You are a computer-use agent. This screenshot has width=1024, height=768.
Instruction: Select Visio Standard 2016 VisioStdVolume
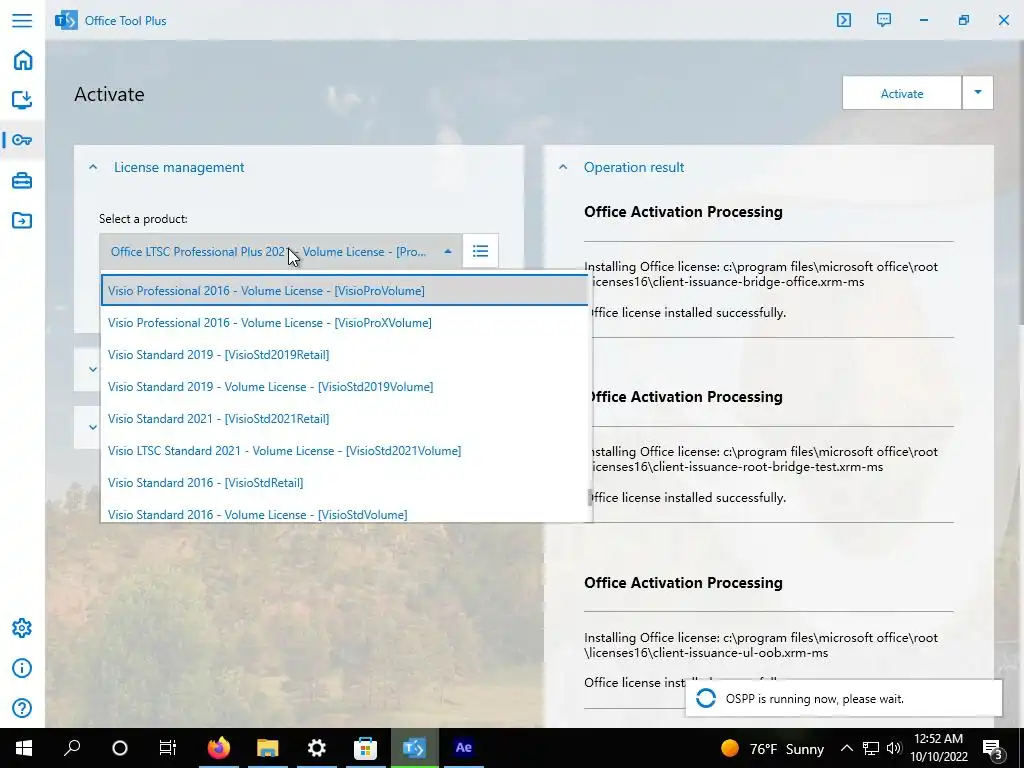coord(345,514)
